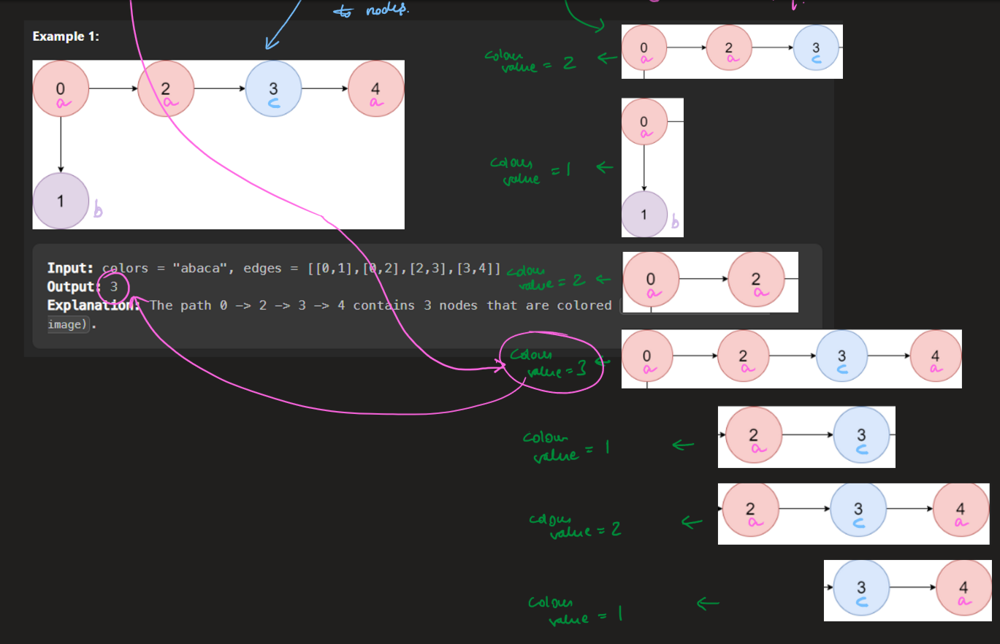Click the purple node 1 in Example 1 graph
This screenshot has height=644, width=1000.
point(61,200)
